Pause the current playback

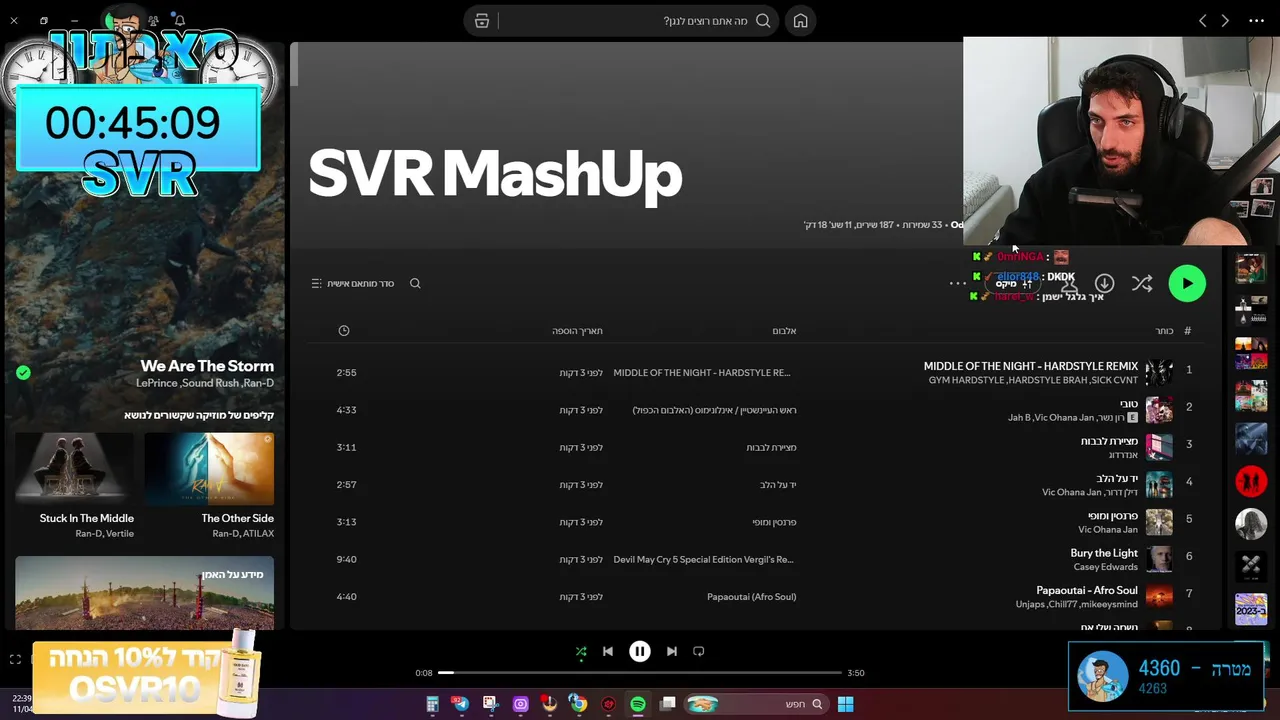[640, 651]
